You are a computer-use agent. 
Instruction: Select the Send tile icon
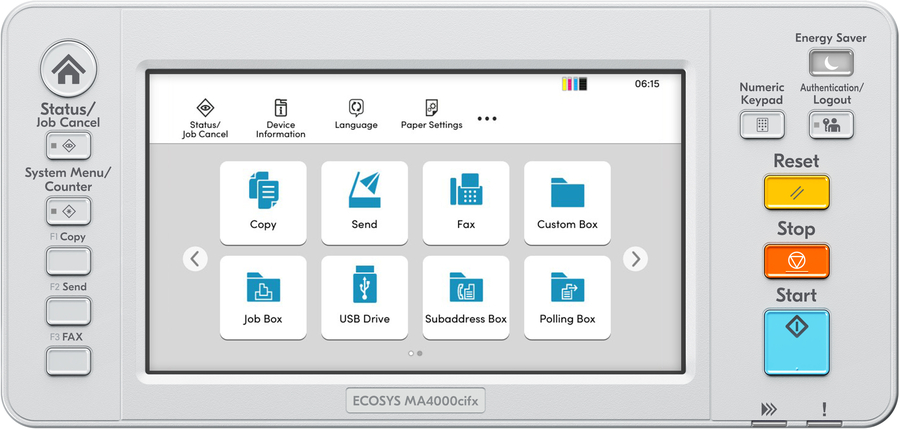coord(364,203)
